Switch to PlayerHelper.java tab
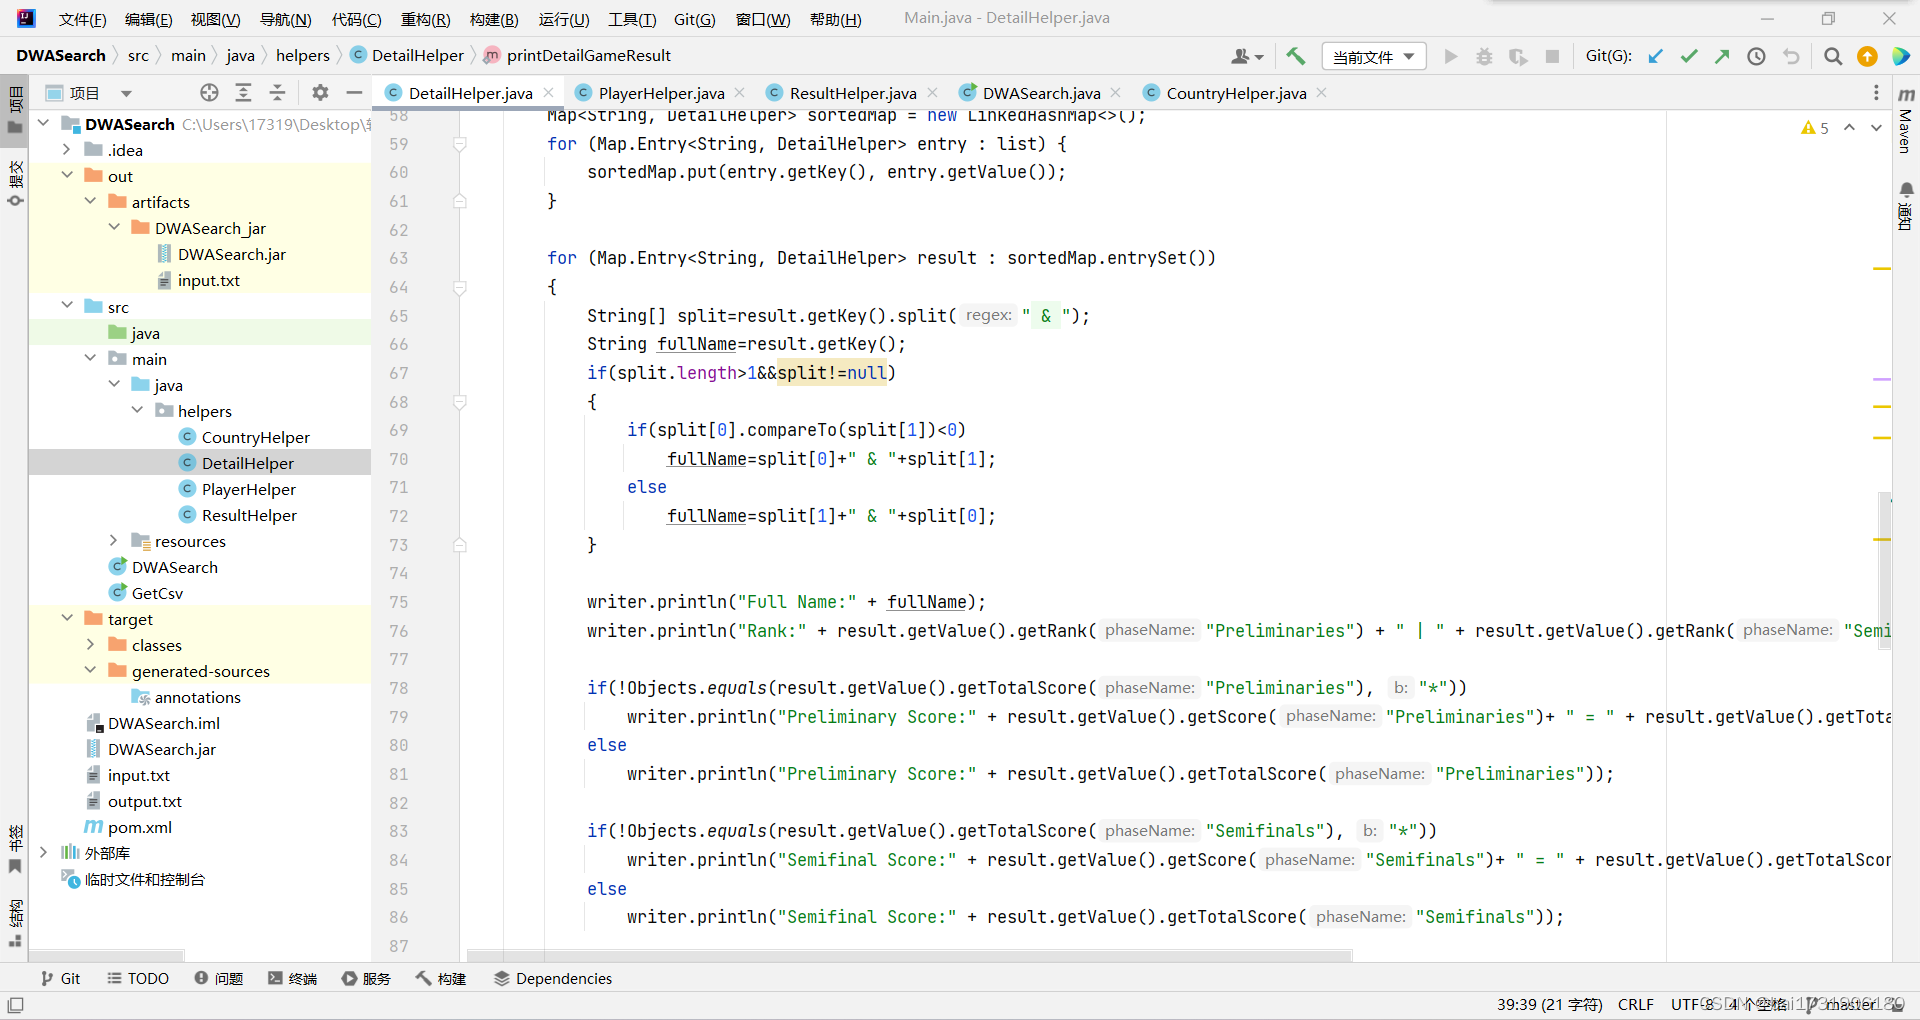Image resolution: width=1920 pixels, height=1020 pixels. pyautogui.click(x=661, y=93)
